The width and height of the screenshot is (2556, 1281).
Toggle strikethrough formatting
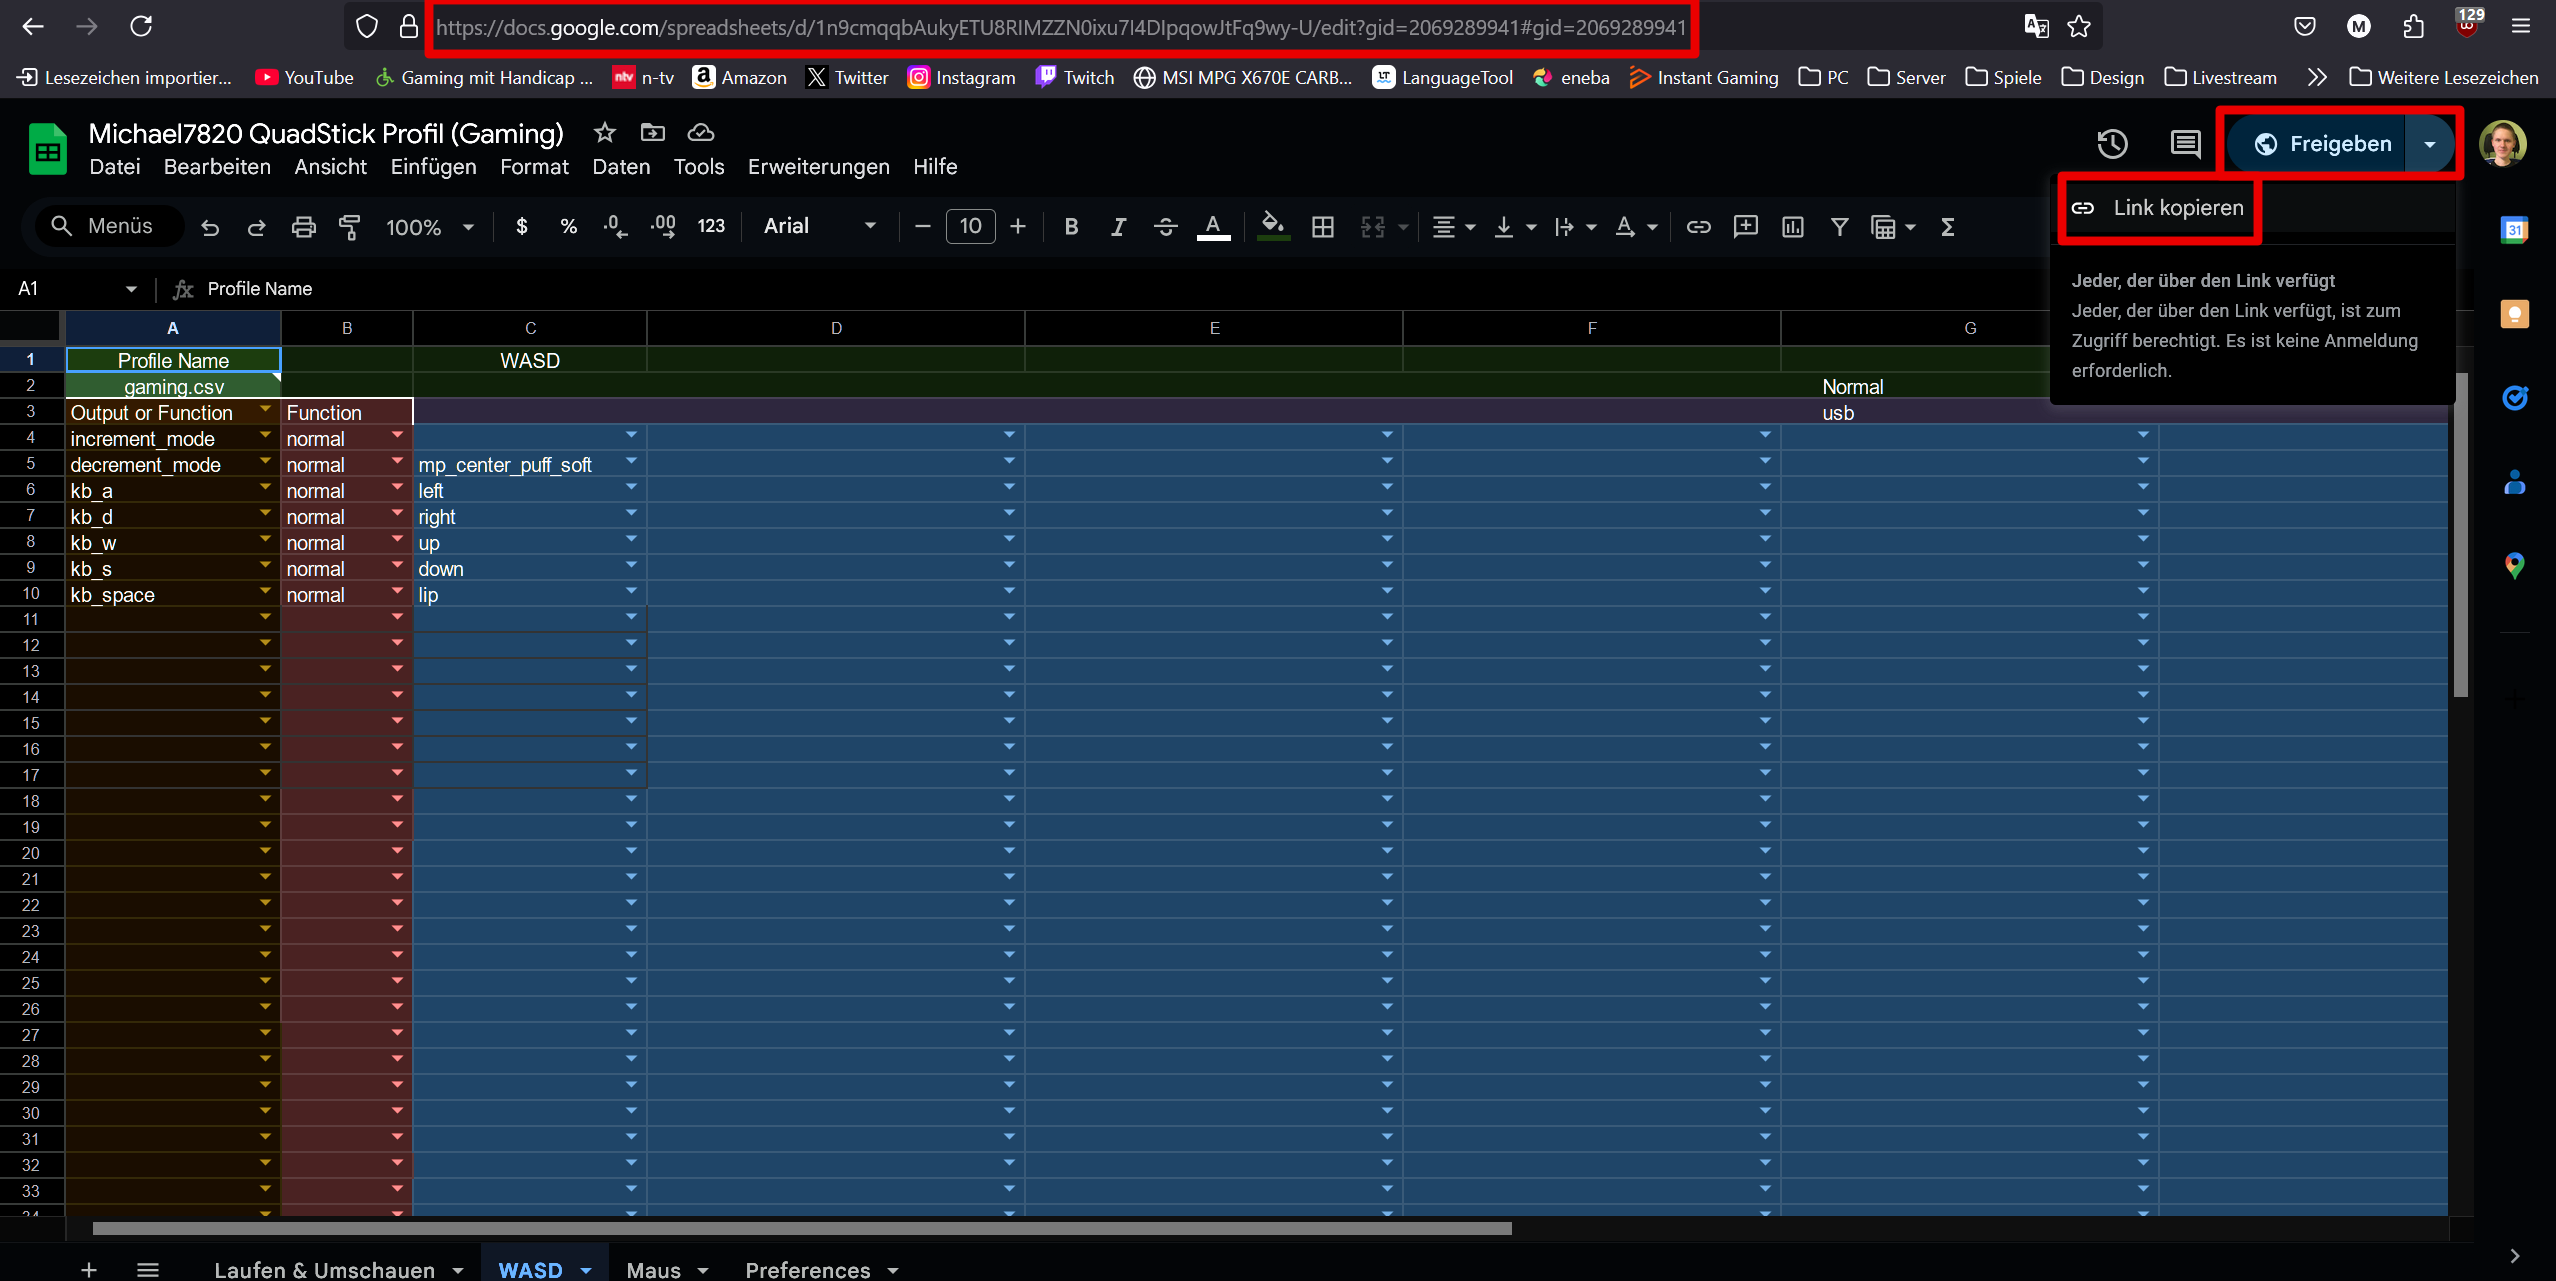coord(1165,227)
